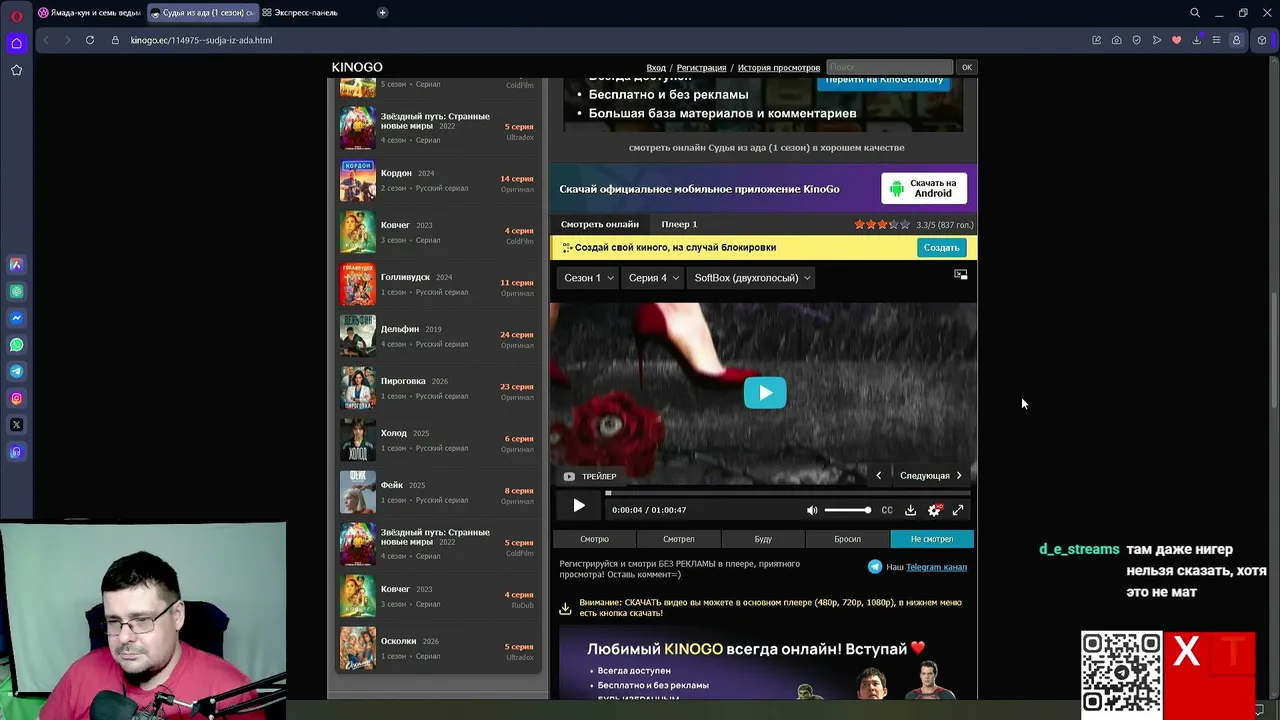
Task: Toggle picture-in-picture for the video player
Action: tap(961, 275)
